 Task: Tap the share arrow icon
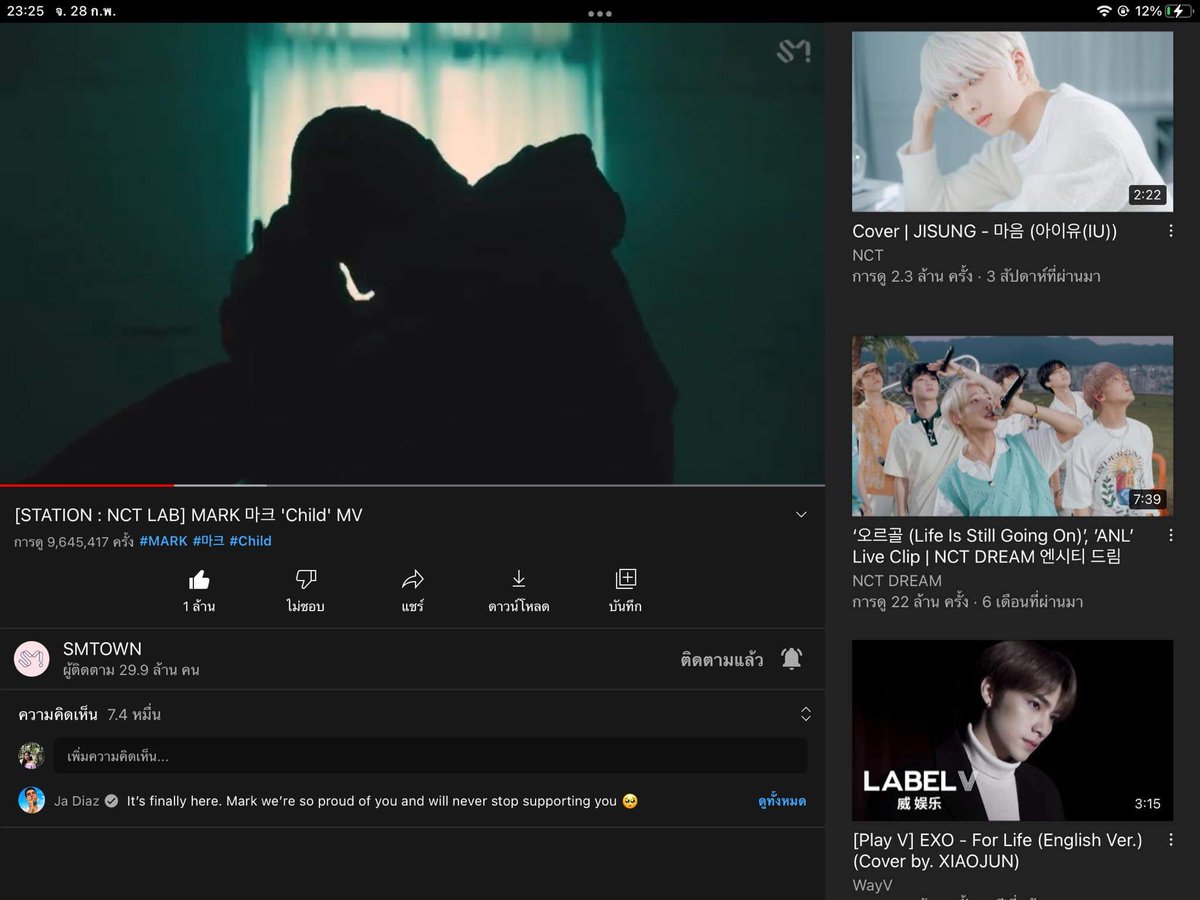point(413,579)
